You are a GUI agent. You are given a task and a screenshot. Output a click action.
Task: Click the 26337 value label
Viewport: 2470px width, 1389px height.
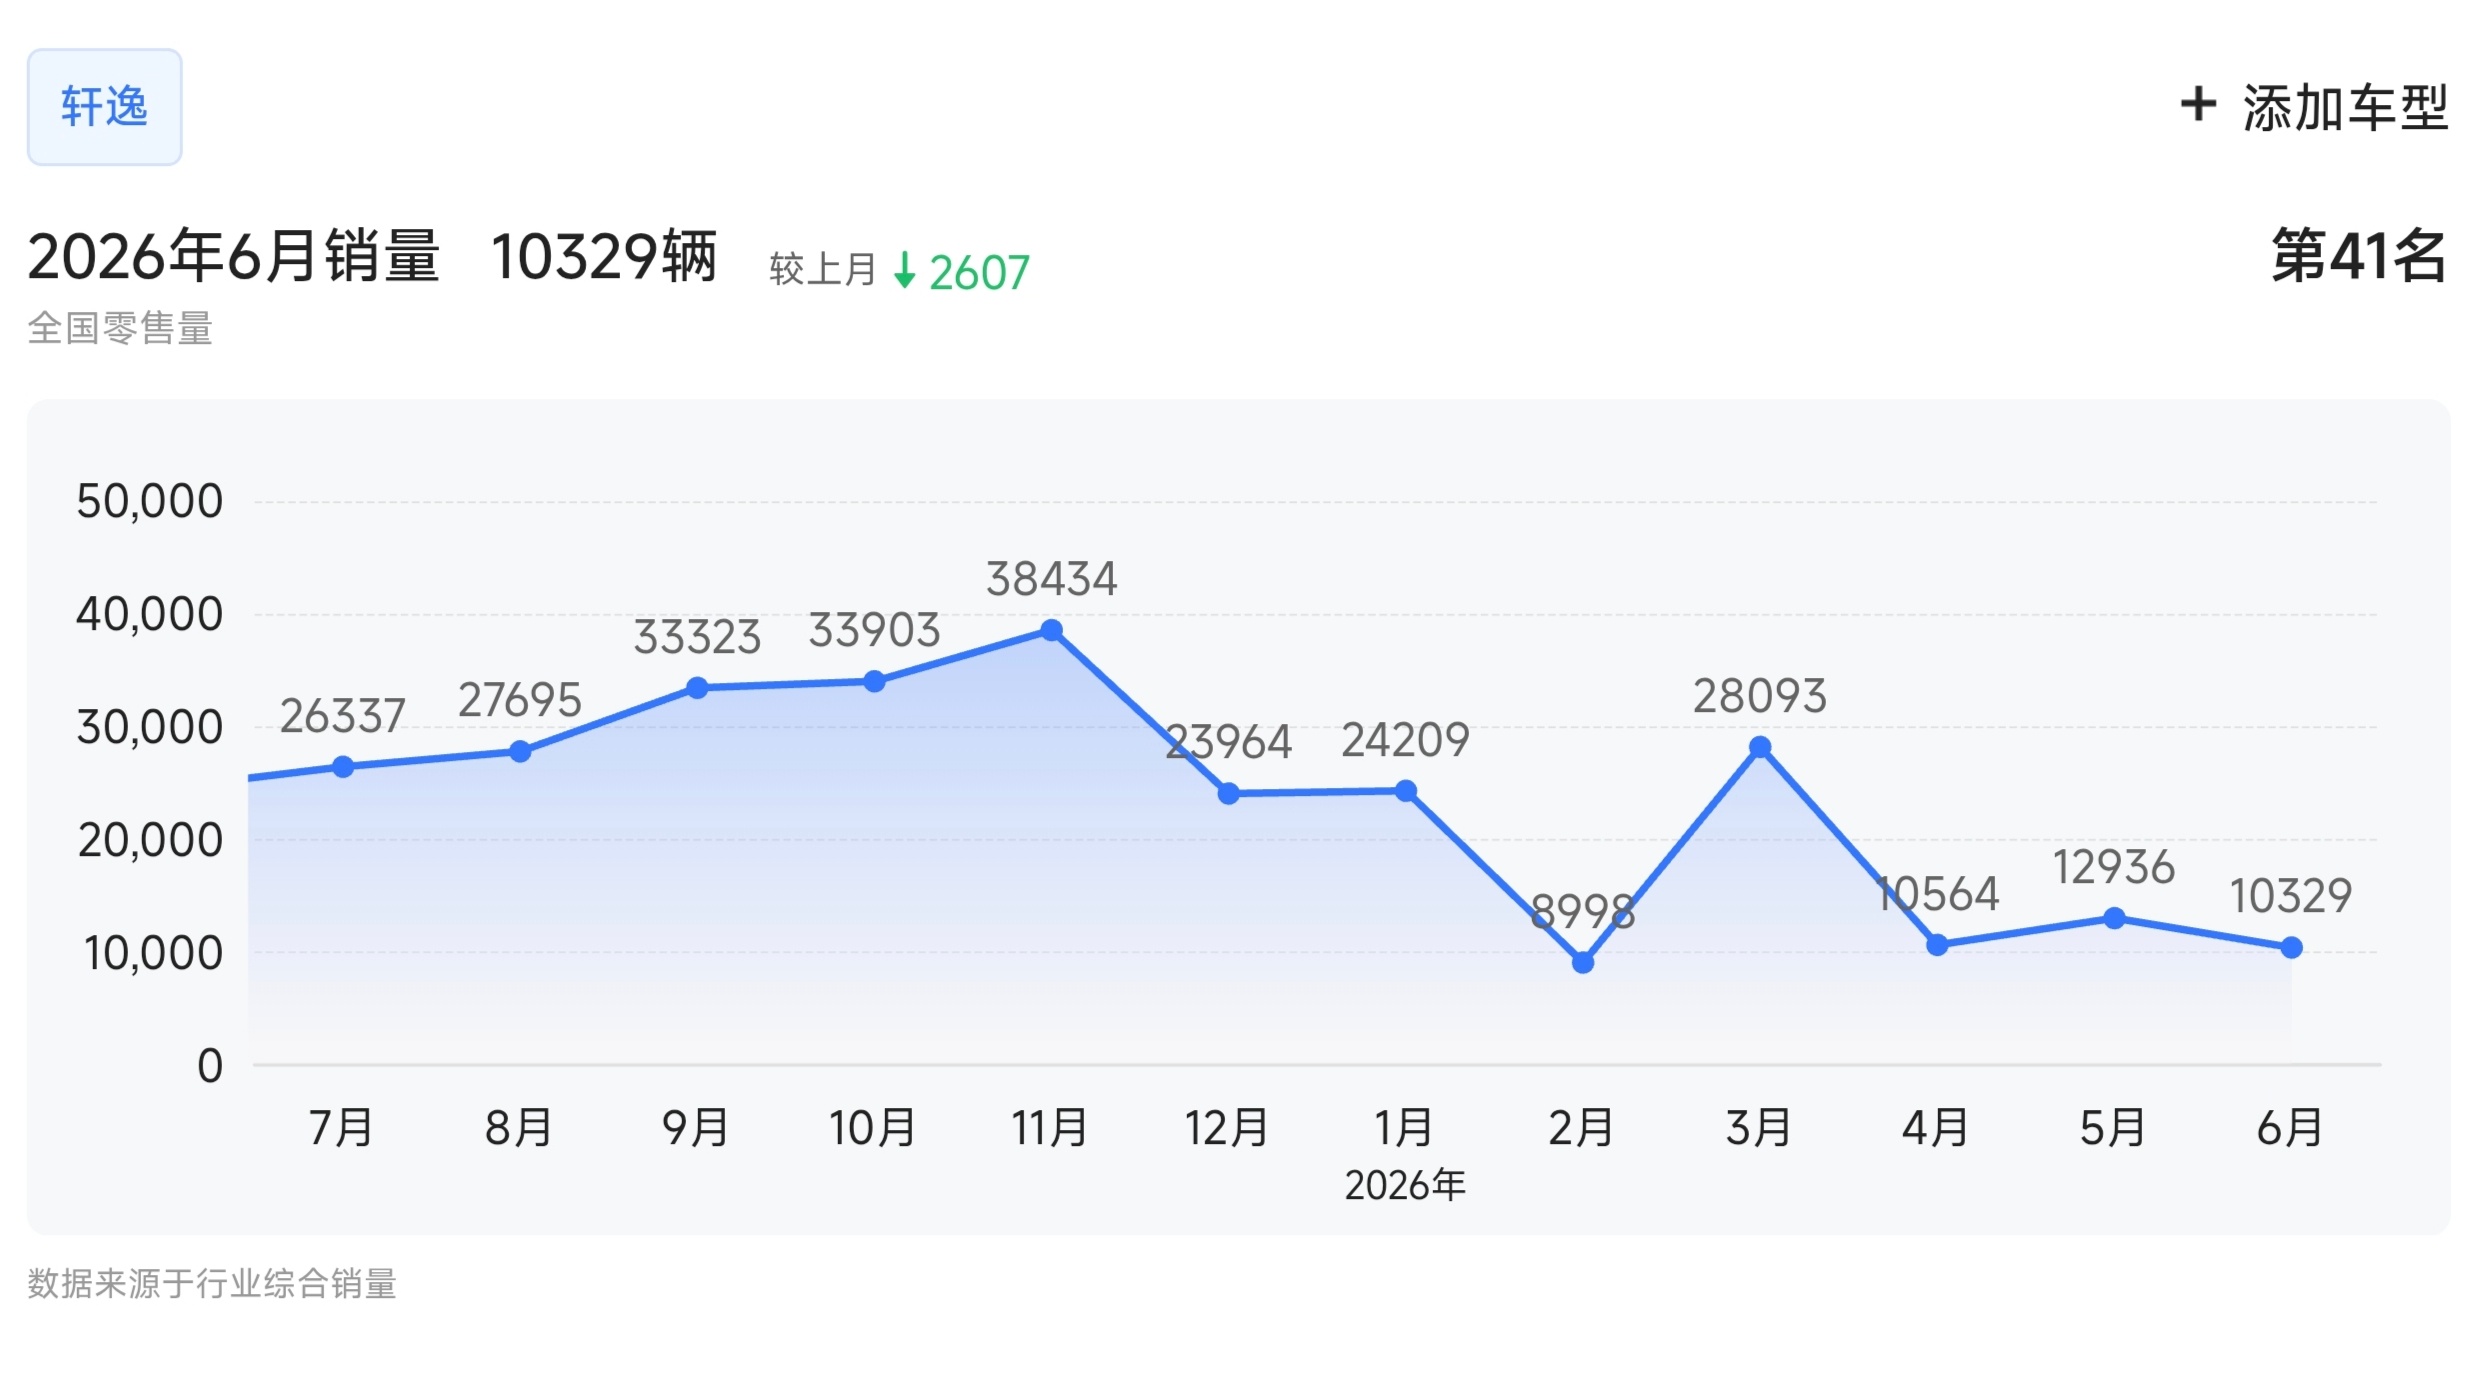(342, 716)
